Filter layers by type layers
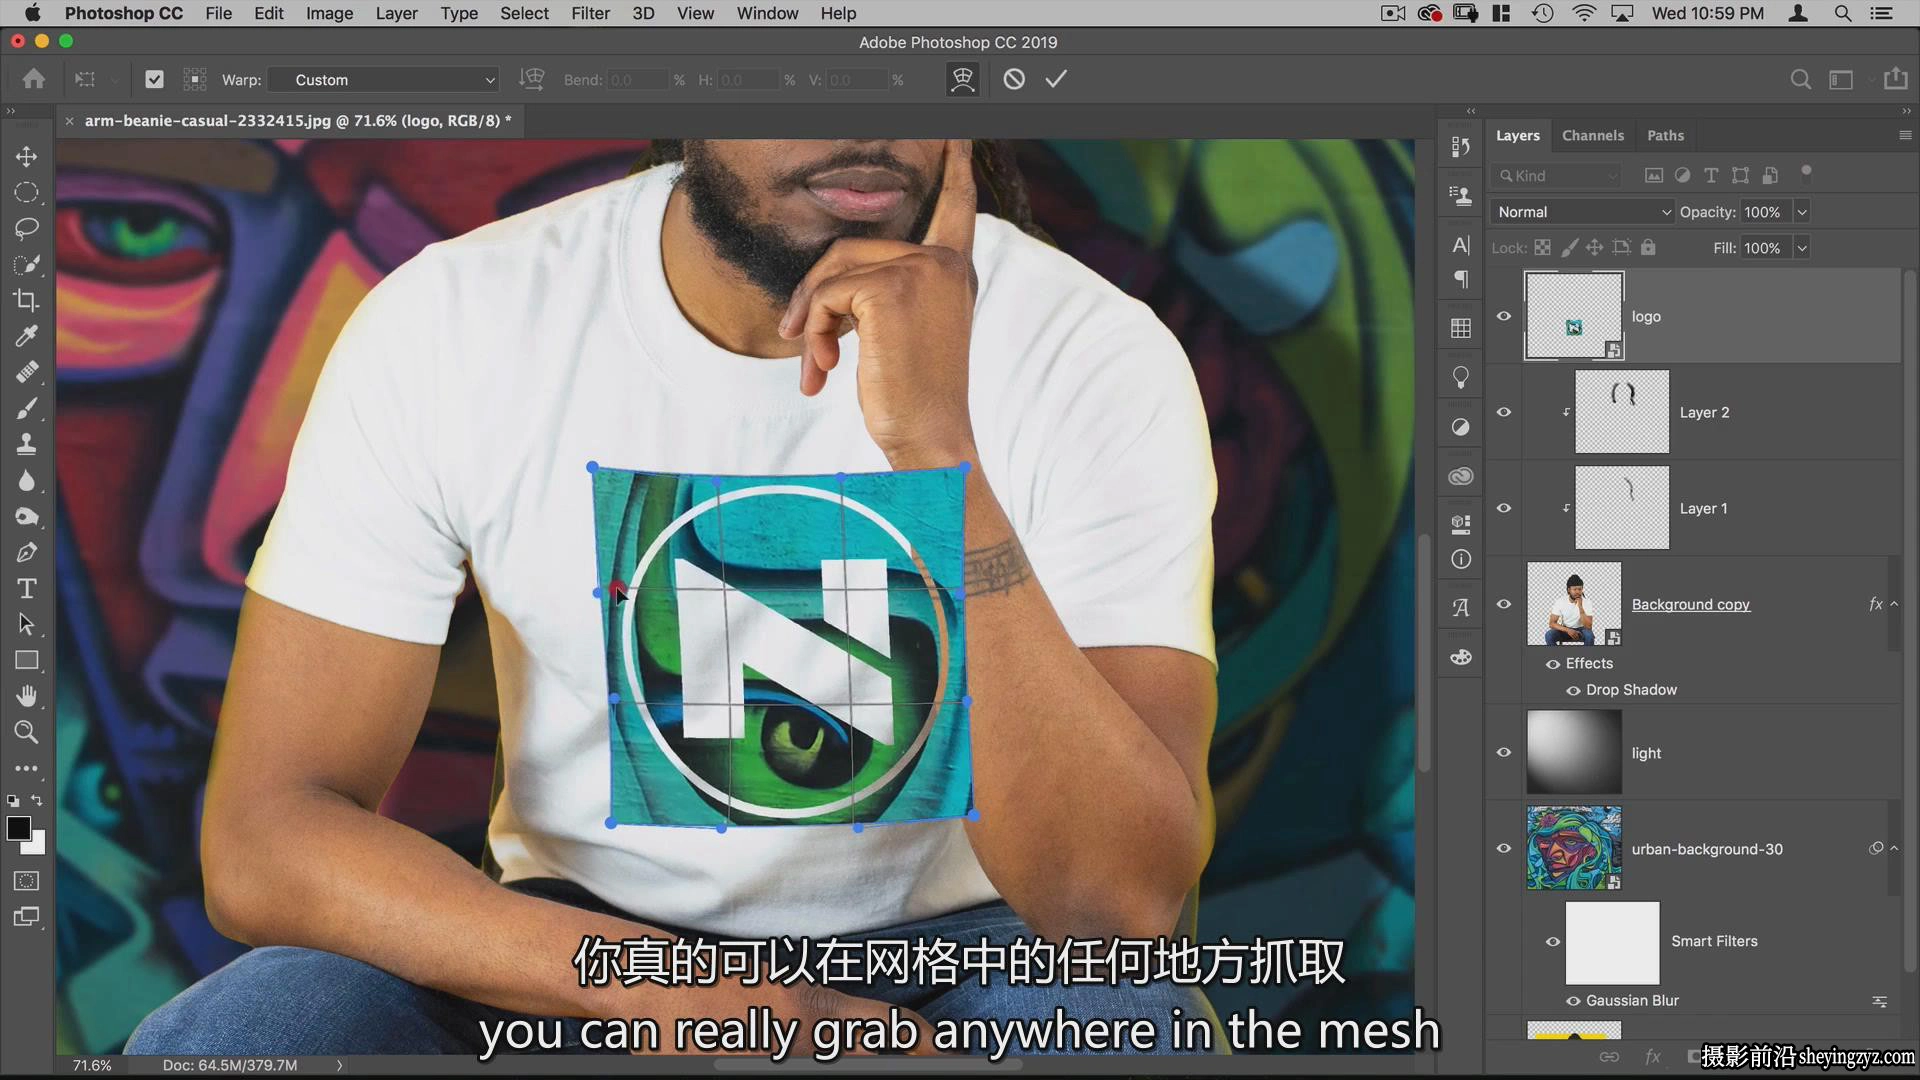Viewport: 1920px width, 1080px height. coord(1711,176)
